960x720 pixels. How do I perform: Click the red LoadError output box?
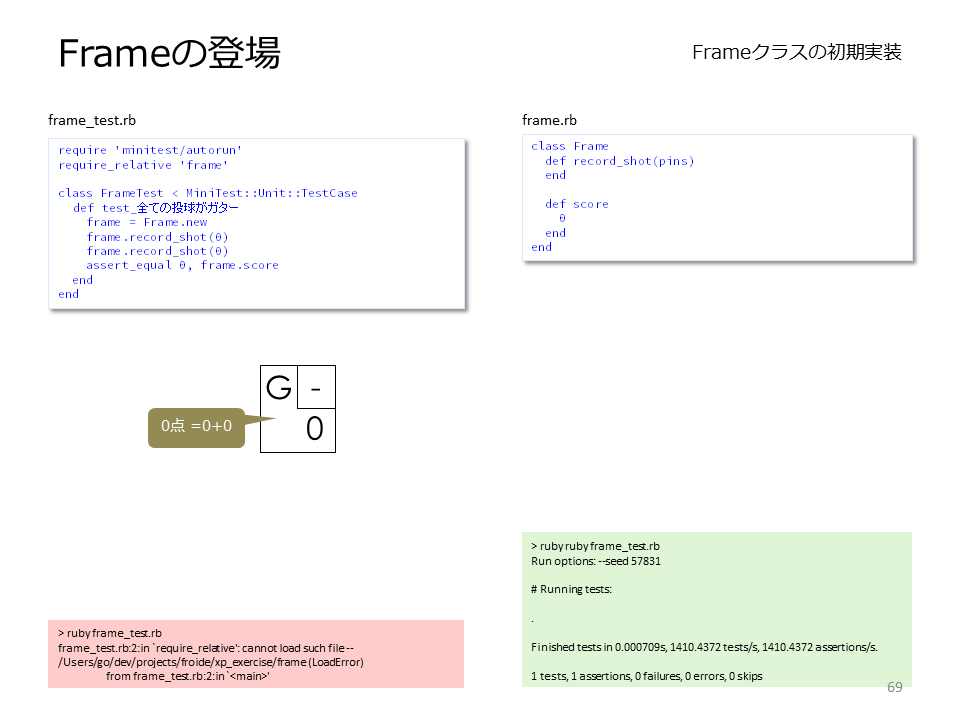[256, 654]
